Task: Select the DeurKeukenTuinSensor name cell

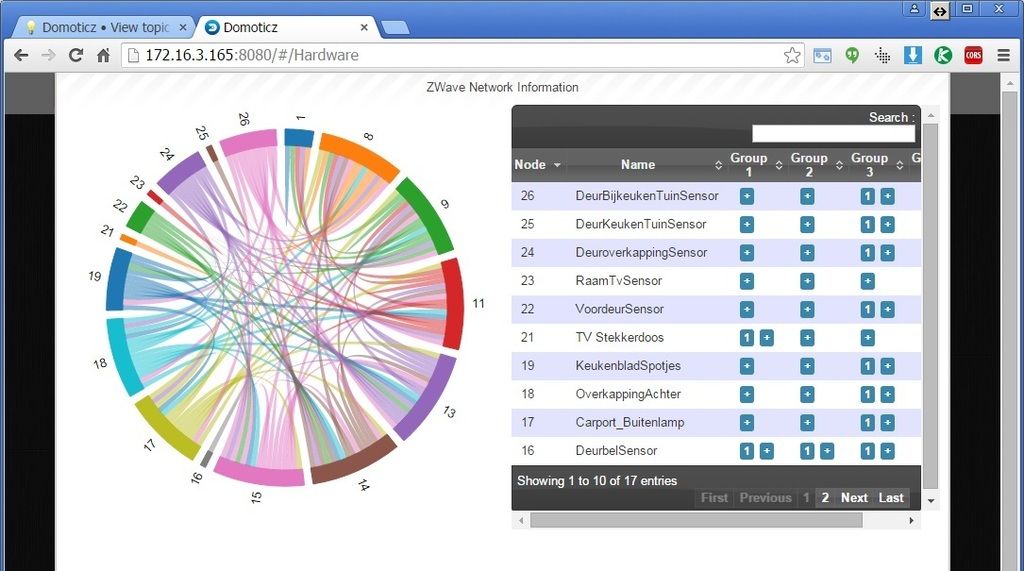Action: click(641, 225)
